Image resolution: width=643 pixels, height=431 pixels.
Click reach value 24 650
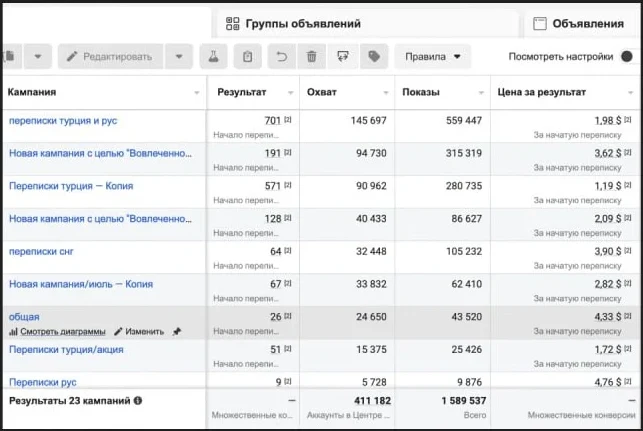click(x=371, y=317)
